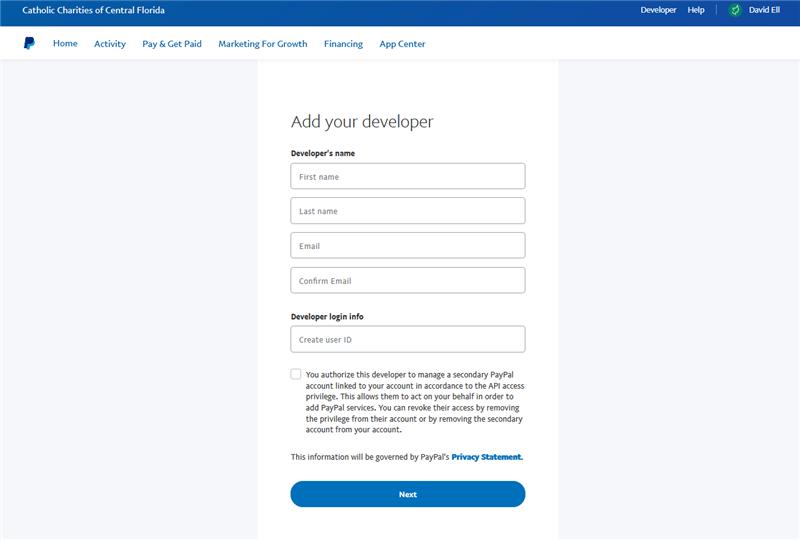
Task: Focus the First name field
Action: (408, 177)
